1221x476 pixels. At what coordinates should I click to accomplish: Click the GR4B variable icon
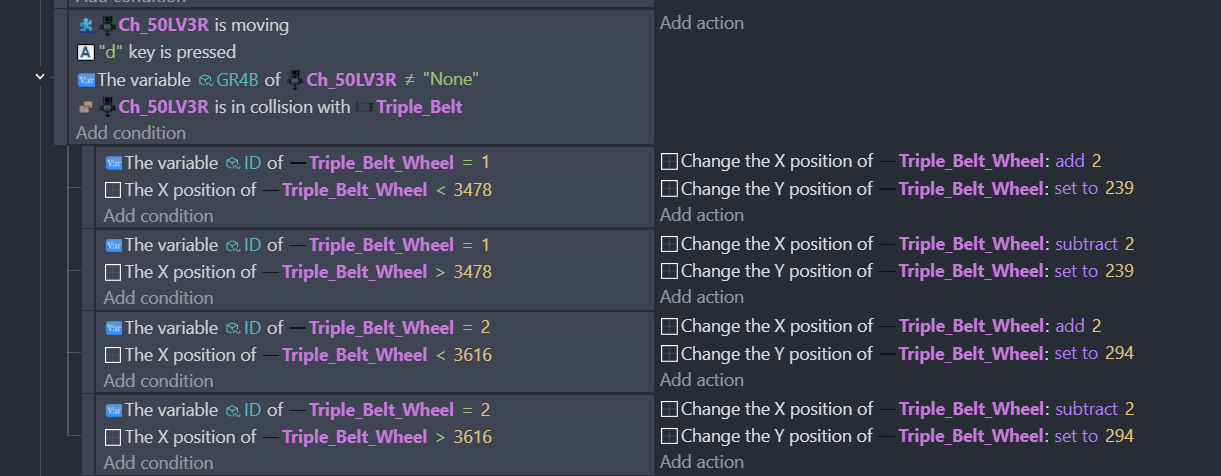coord(206,79)
